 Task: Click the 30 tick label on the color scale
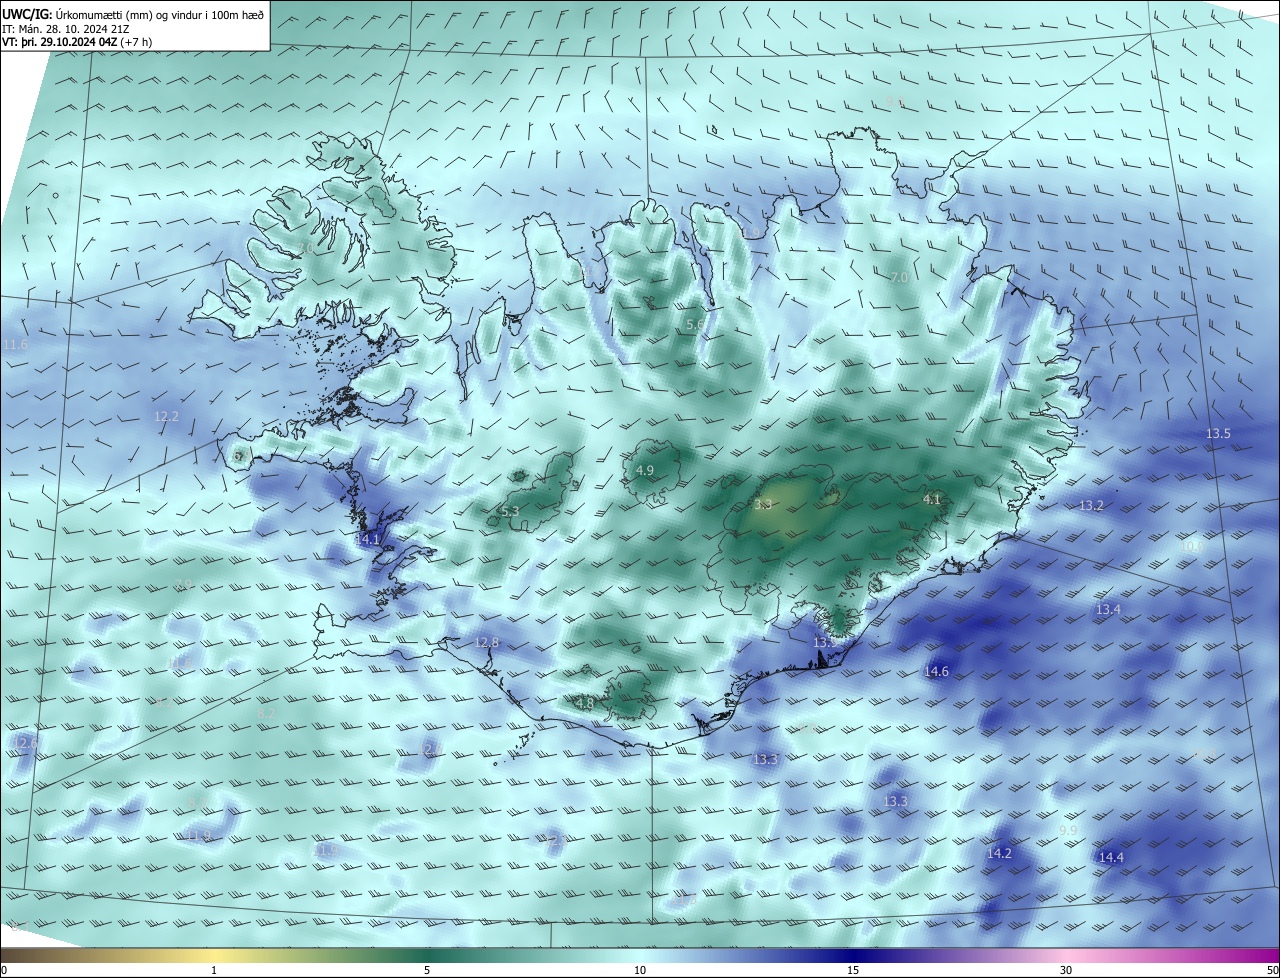[x=1066, y=970]
